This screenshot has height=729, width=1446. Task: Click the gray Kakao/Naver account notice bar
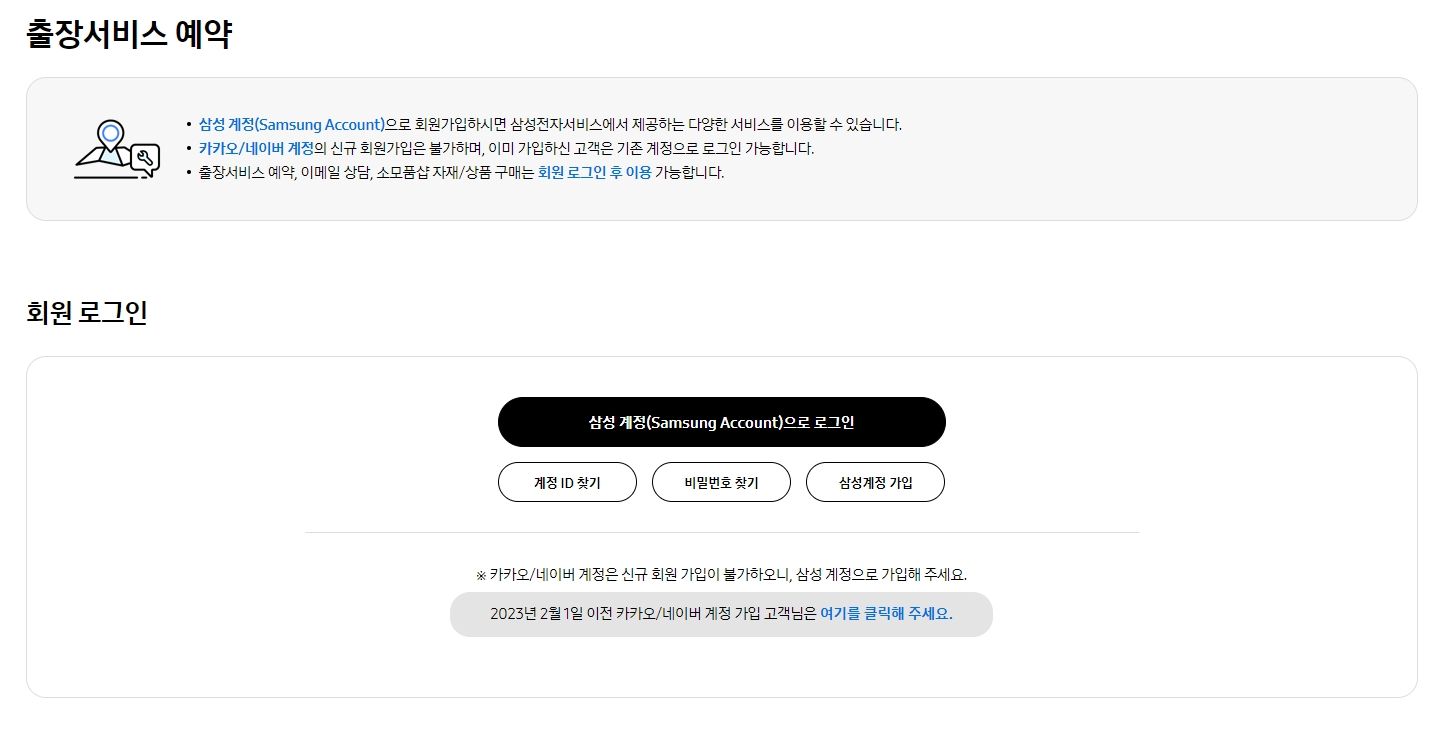click(721, 614)
